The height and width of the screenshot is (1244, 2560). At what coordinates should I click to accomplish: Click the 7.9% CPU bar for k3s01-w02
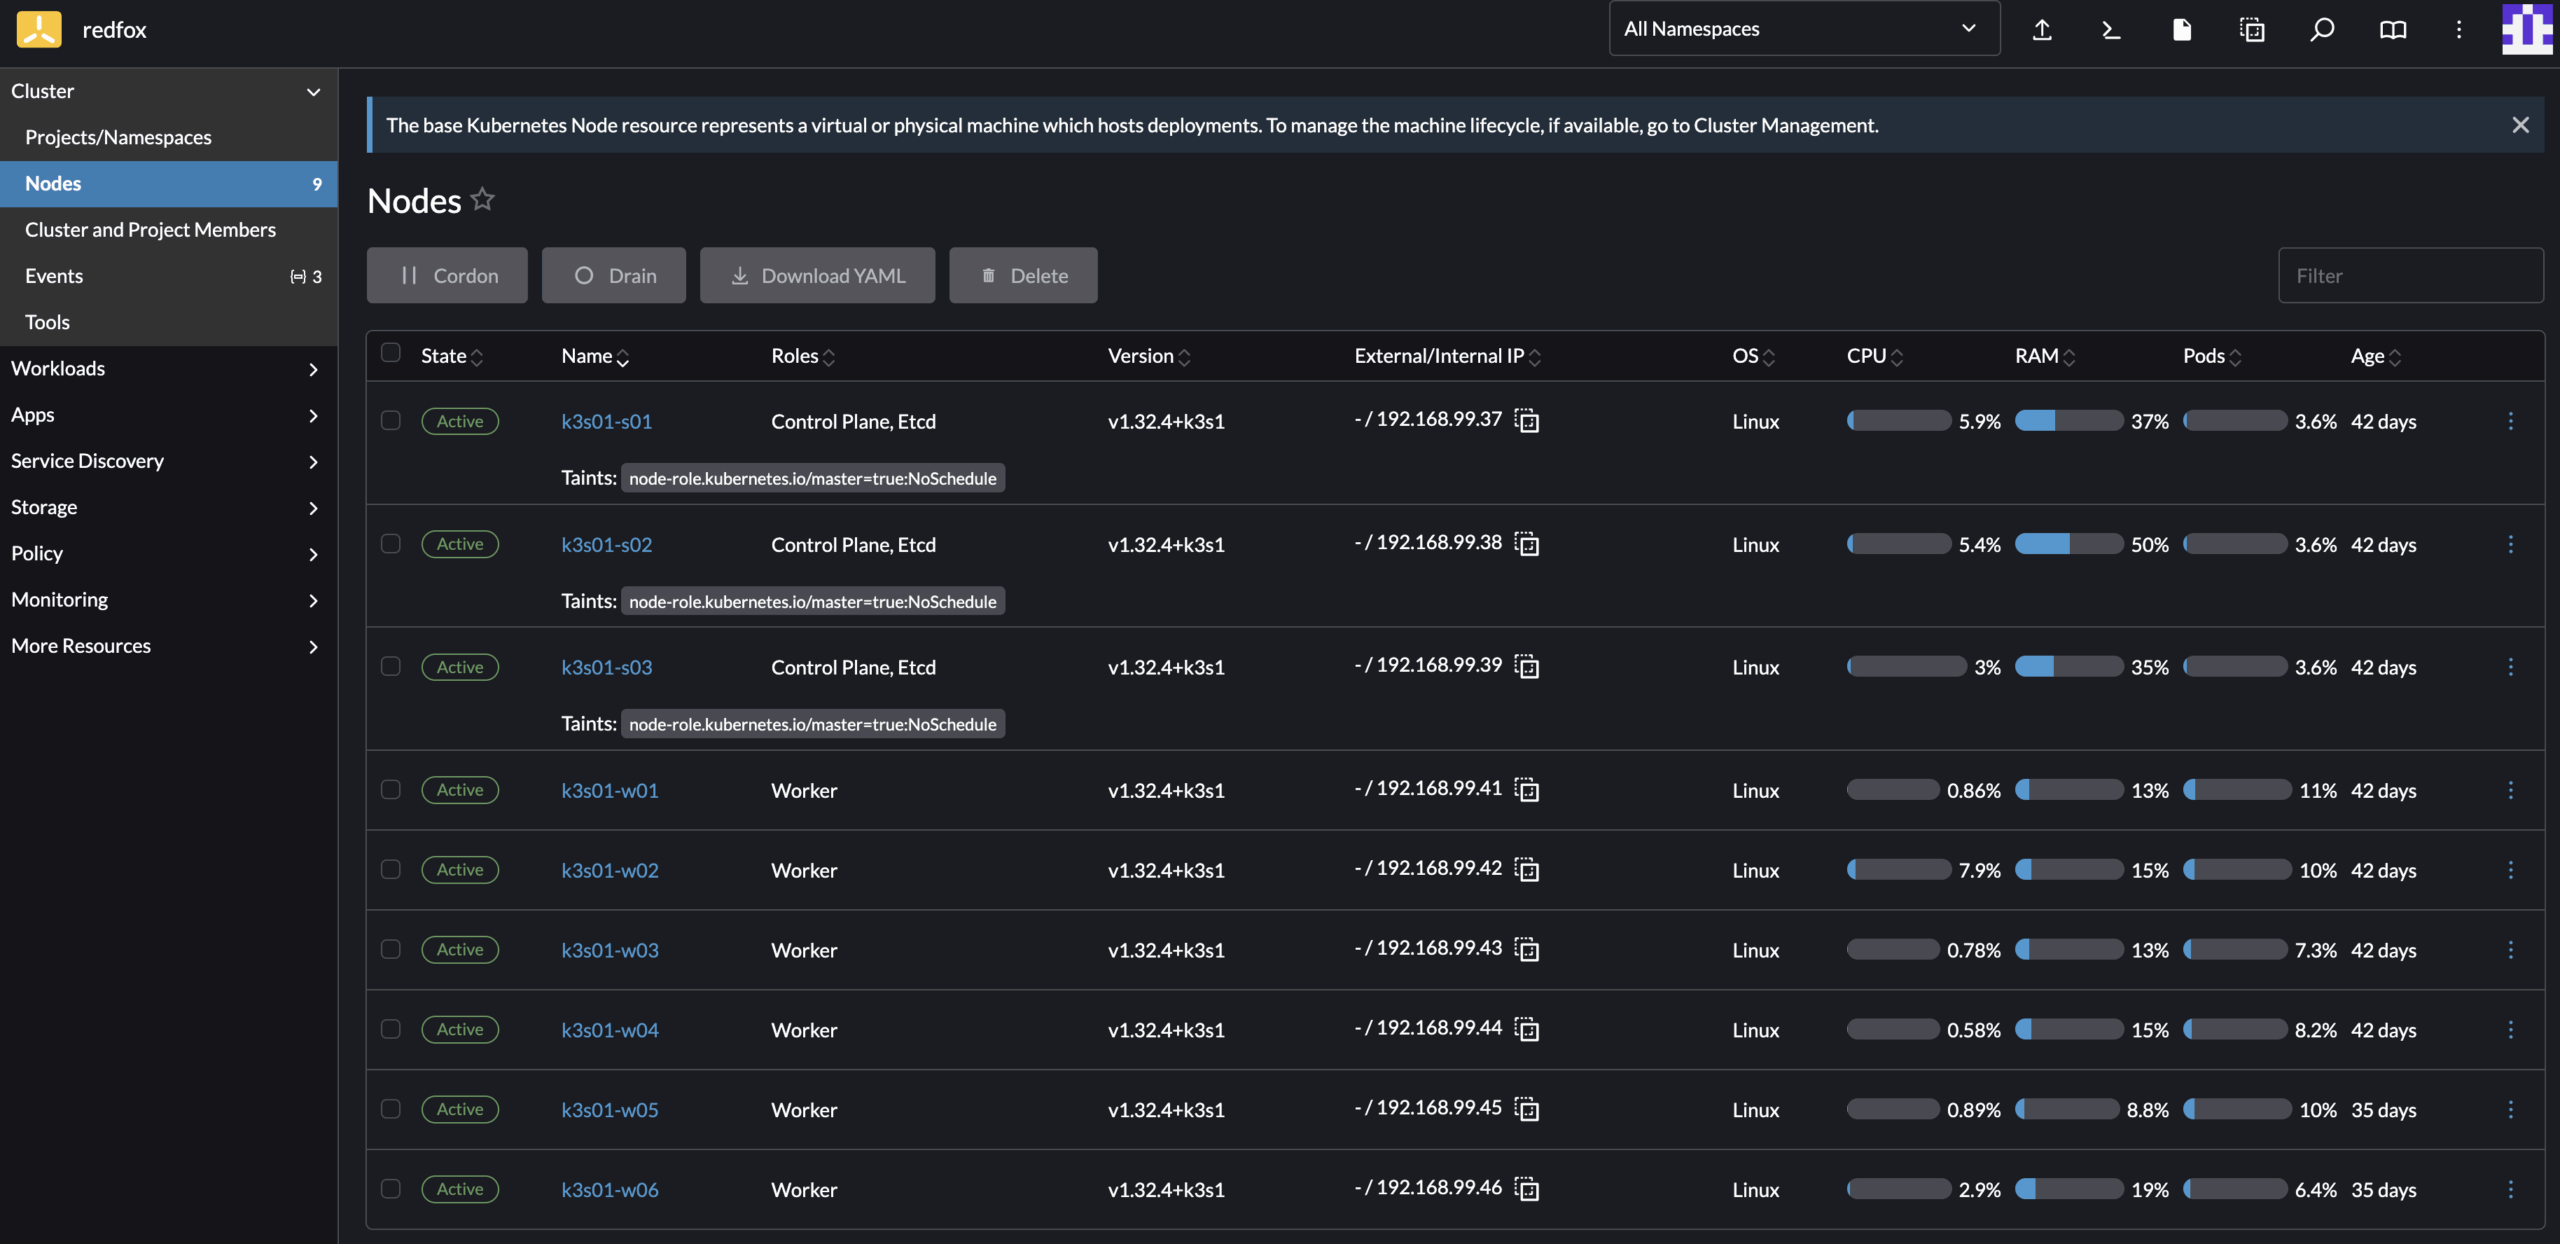[1899, 870]
